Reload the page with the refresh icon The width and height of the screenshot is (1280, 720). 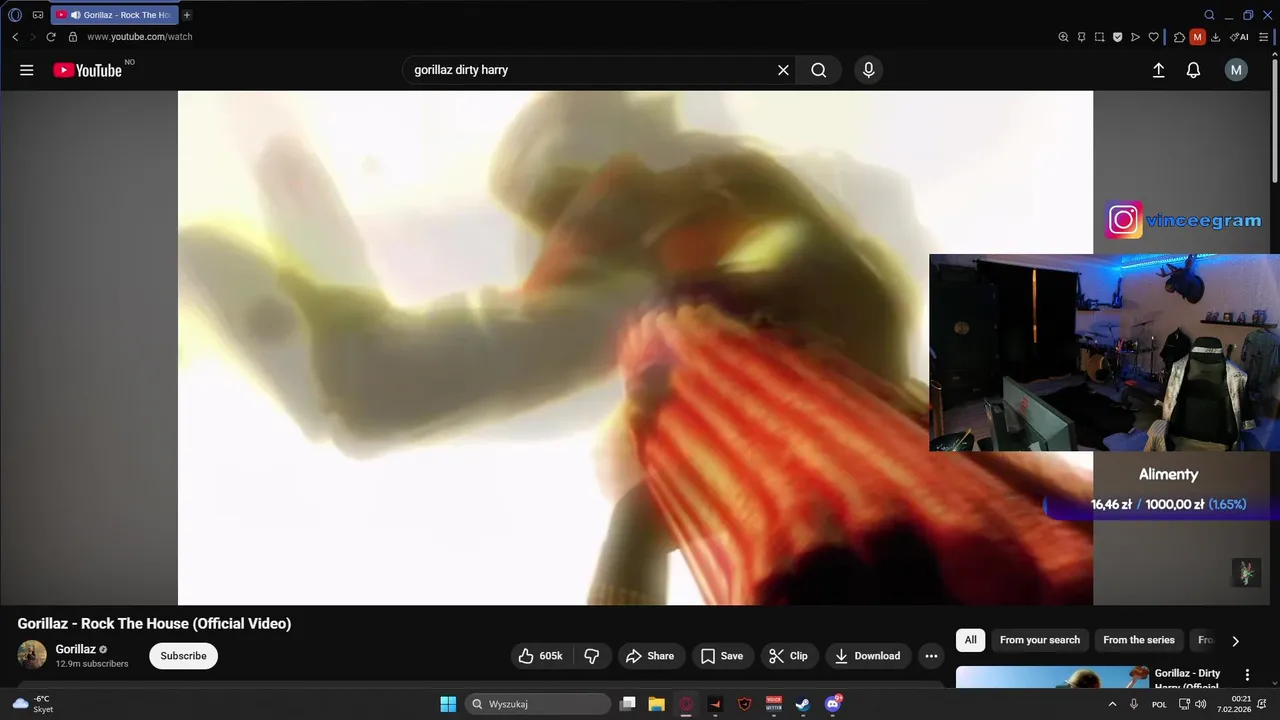click(x=51, y=37)
